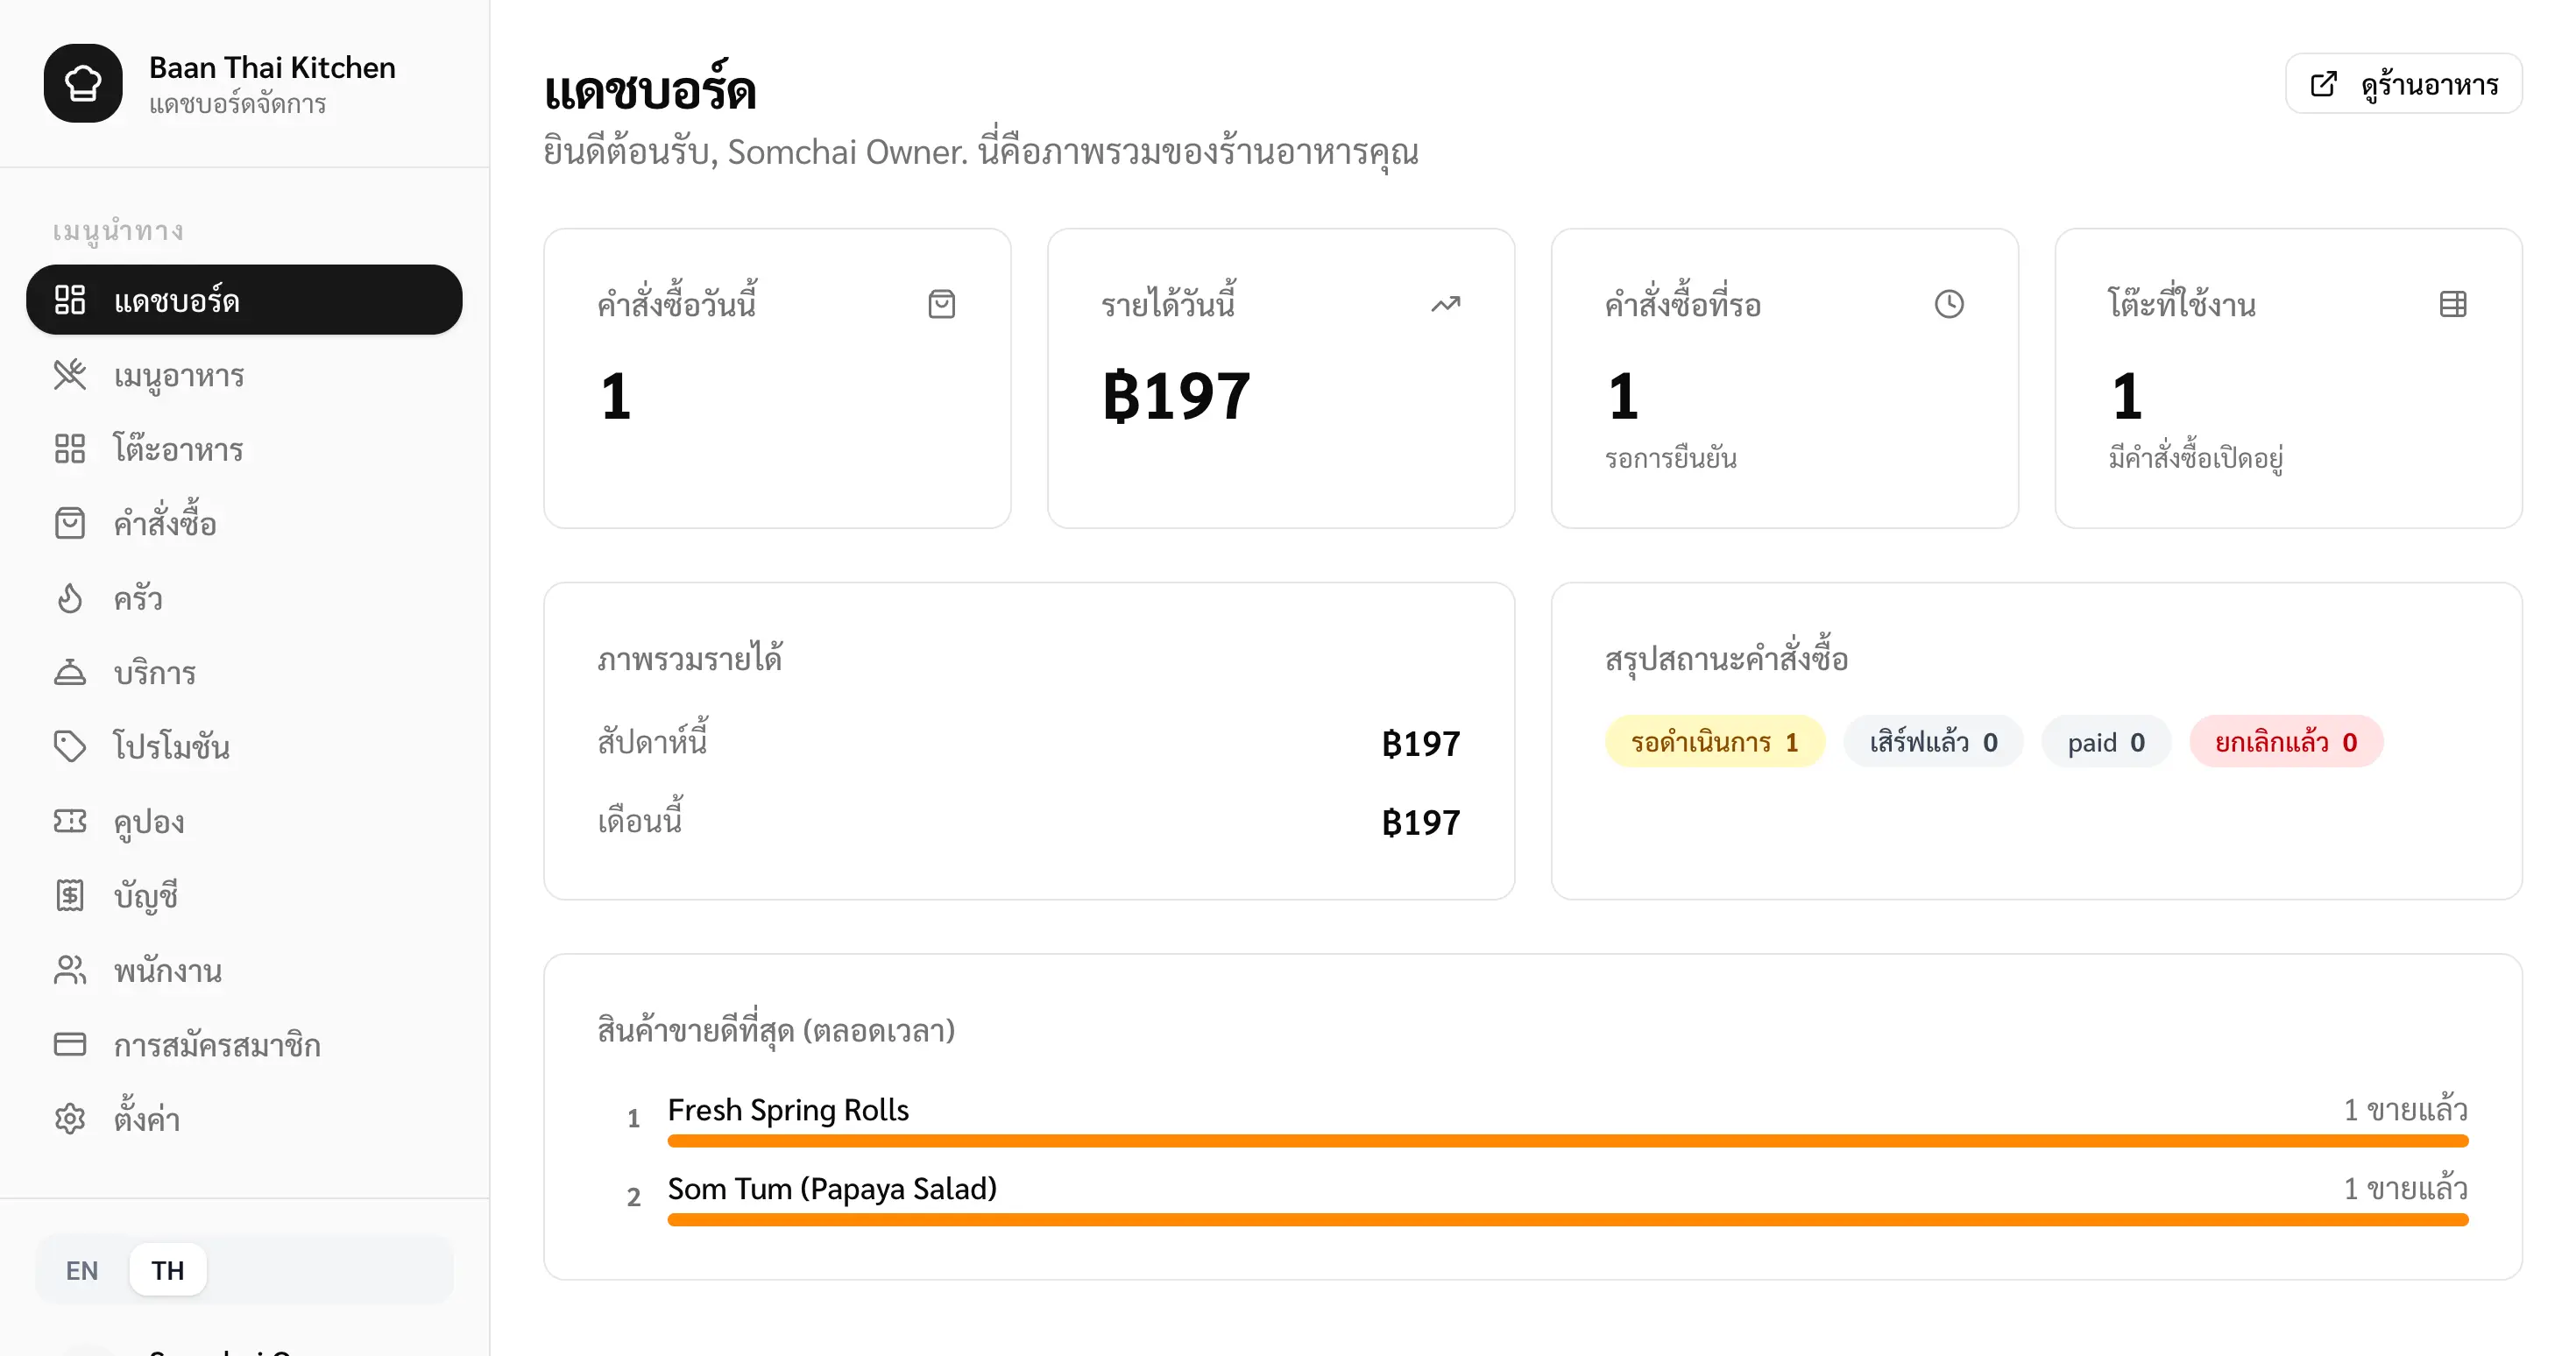This screenshot has height=1356, width=2576.
Task: Click the settings gear icon
Action: pyautogui.click(x=70, y=1118)
